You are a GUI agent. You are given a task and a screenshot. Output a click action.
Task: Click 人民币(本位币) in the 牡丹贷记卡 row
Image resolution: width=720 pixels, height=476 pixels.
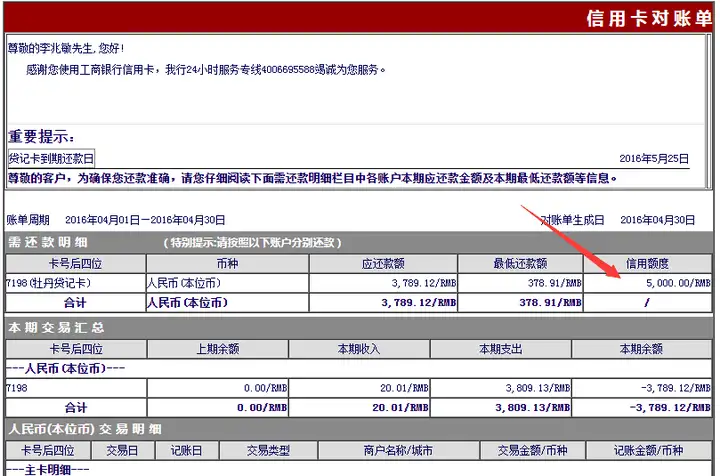184,283
